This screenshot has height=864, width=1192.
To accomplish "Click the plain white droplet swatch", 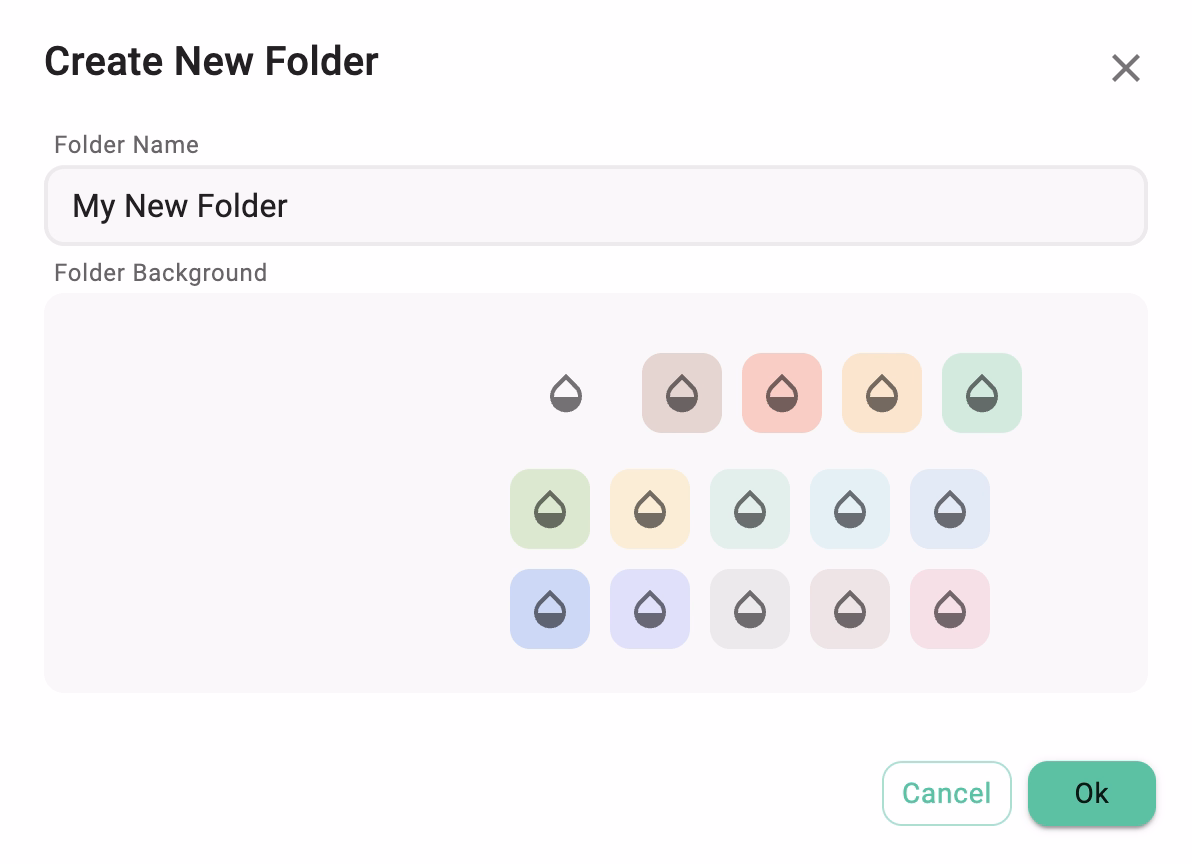I will [566, 393].
